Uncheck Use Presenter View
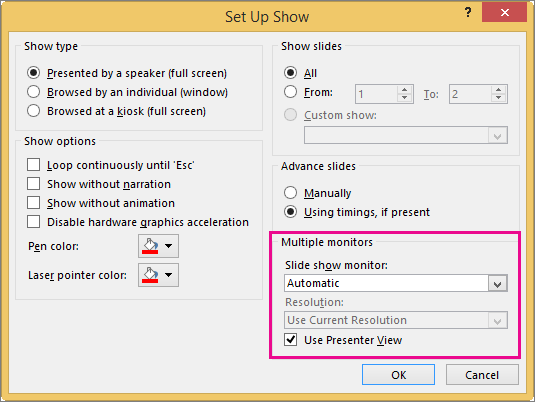Viewport: 535px width, 402px height. click(290, 340)
